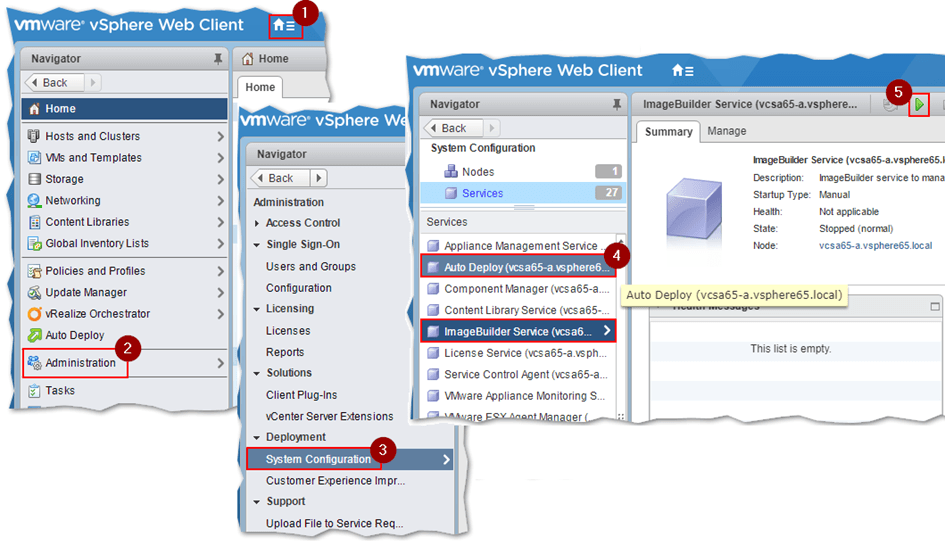This screenshot has width=945, height=546.
Task: Click the Auto Deploy icon in left Navigator
Action: [34, 335]
